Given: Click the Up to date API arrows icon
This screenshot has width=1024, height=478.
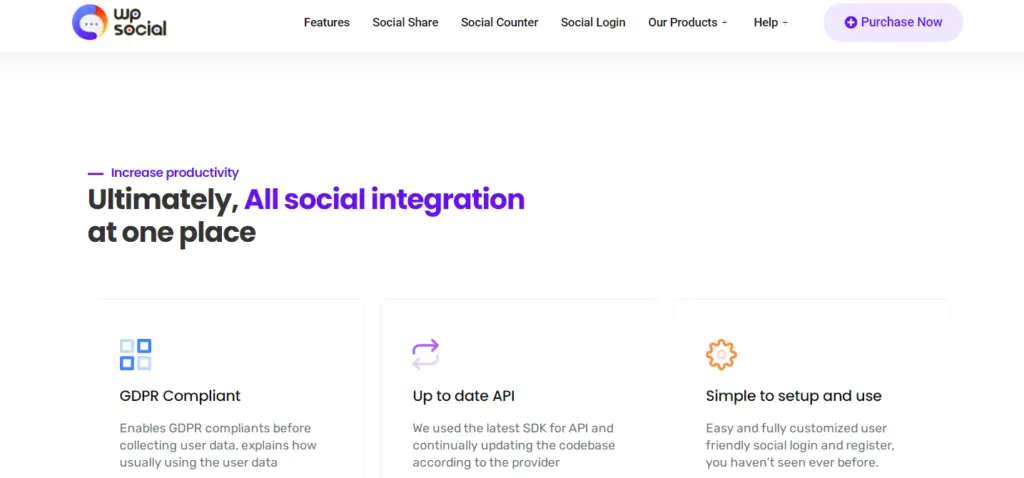Looking at the screenshot, I should point(426,354).
